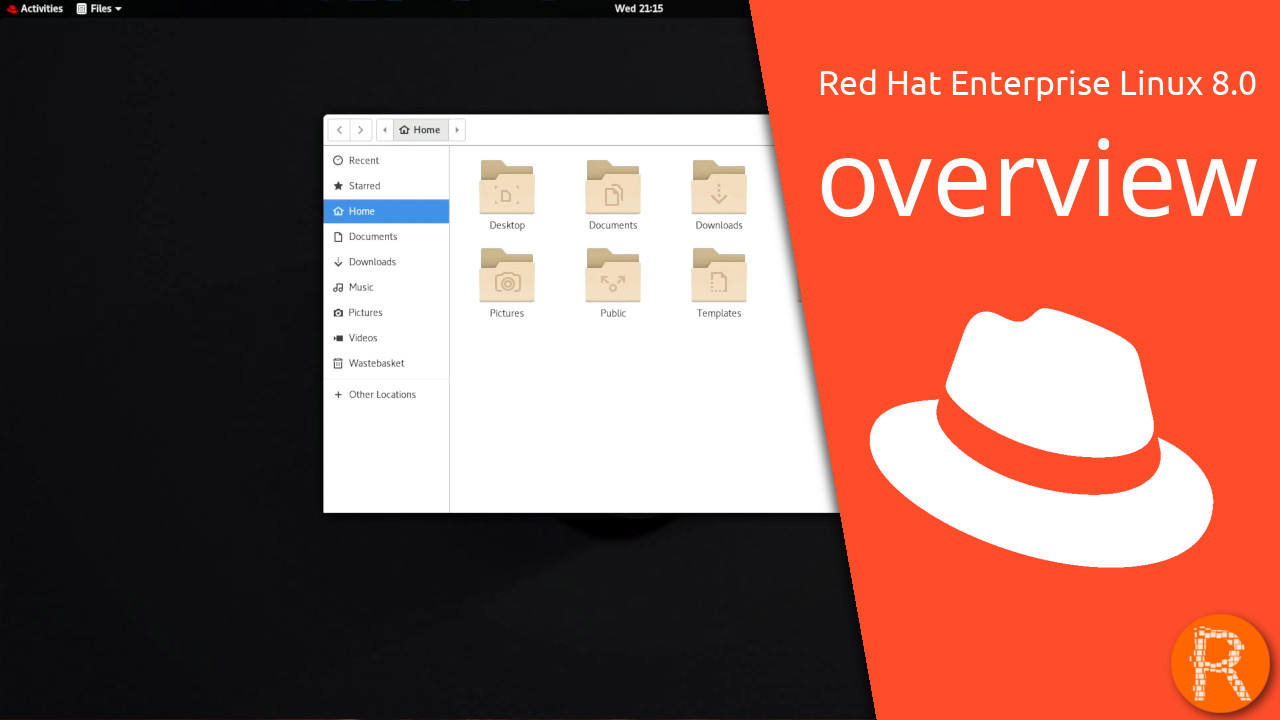Click the Home path bar button
The height and width of the screenshot is (720, 1280).
pyautogui.click(x=420, y=130)
